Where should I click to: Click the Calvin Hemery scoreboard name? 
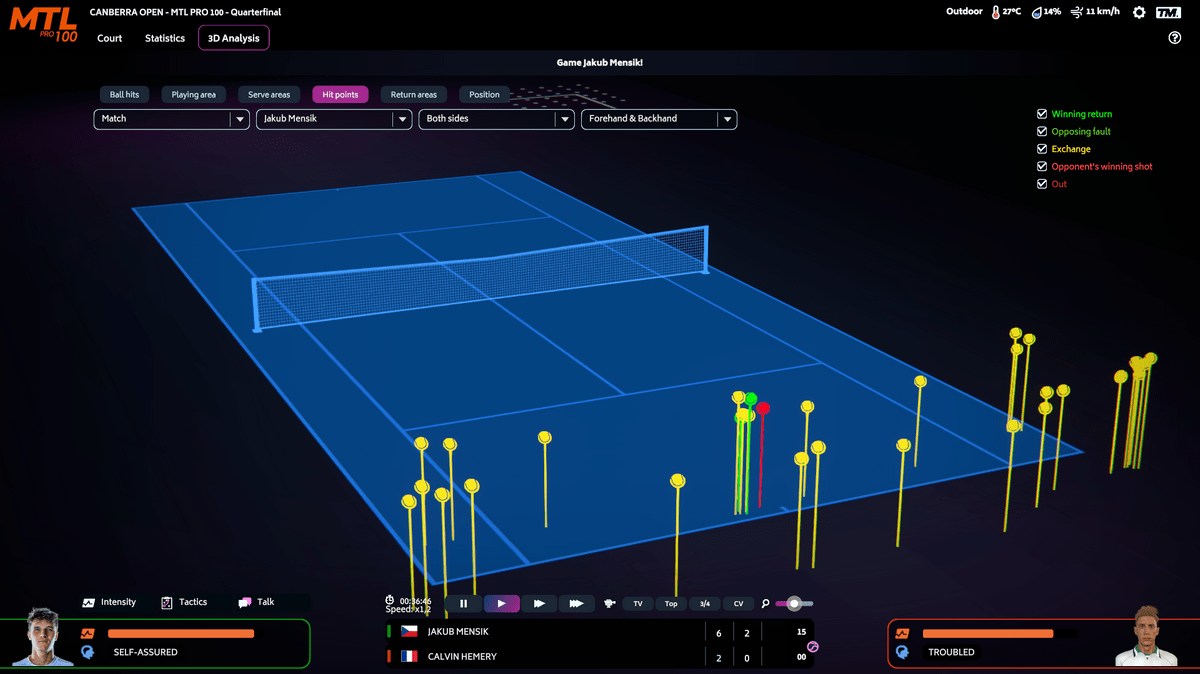click(462, 656)
